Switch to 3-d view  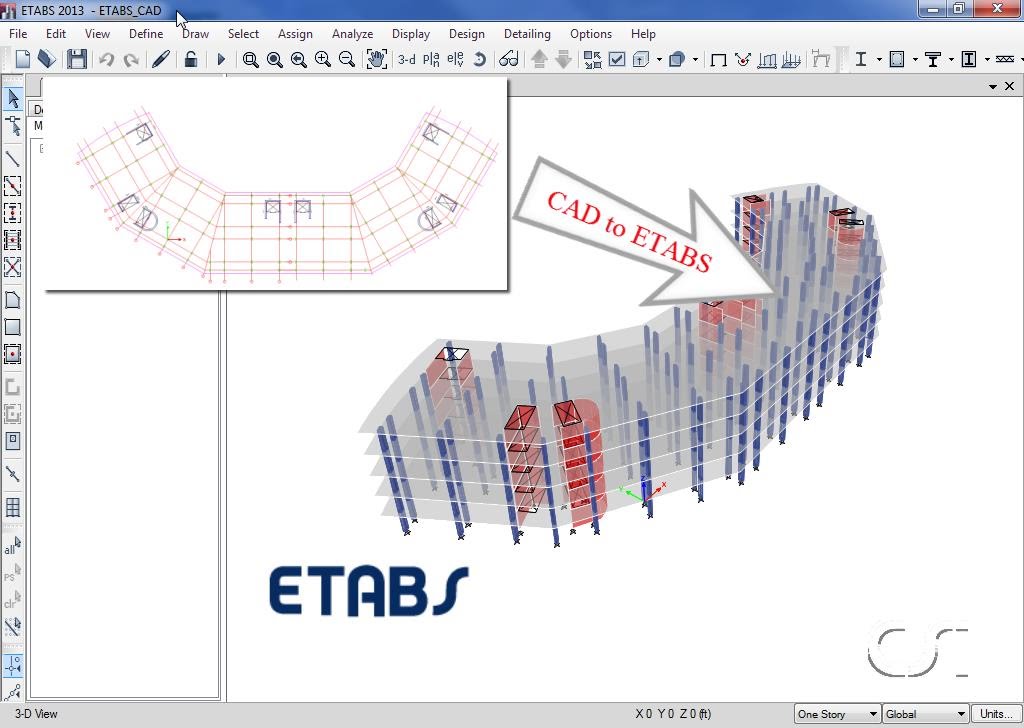(407, 59)
